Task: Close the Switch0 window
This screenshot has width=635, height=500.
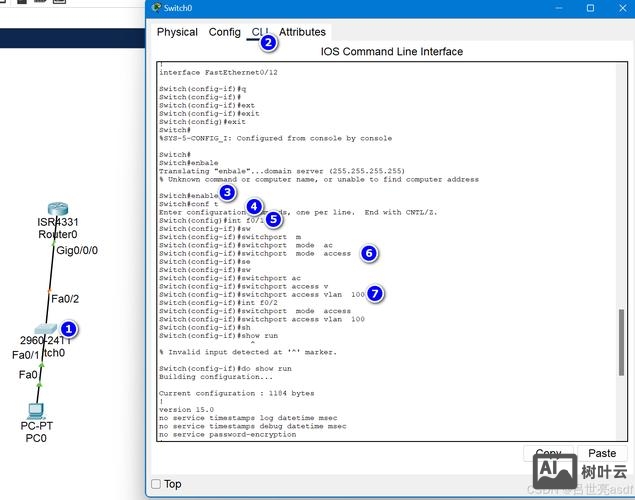Action: 619,8
